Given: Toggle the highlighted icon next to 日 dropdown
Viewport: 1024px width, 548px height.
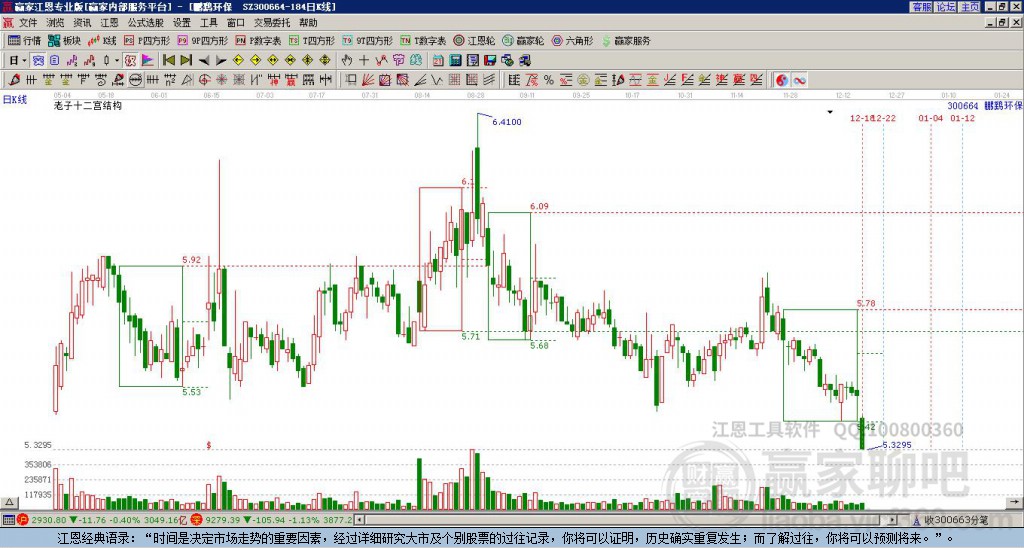Looking at the screenshot, I should click(x=39, y=61).
